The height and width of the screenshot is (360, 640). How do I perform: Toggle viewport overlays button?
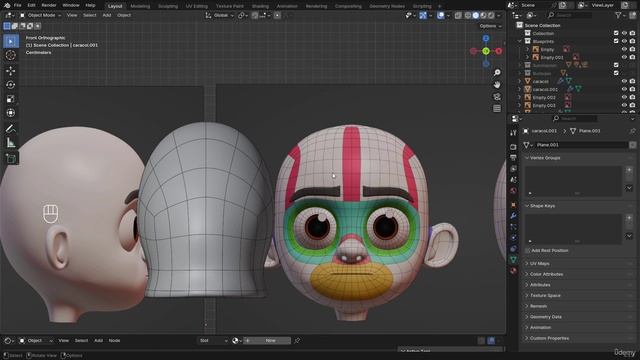coord(441,16)
